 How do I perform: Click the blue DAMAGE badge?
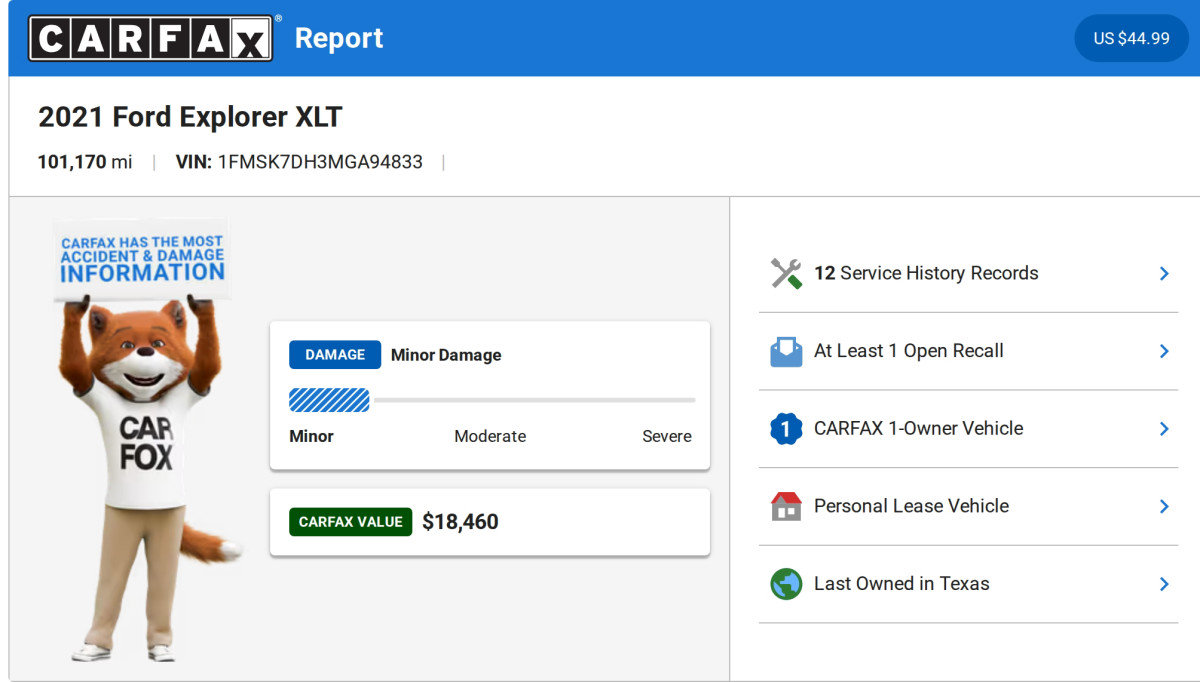(335, 355)
